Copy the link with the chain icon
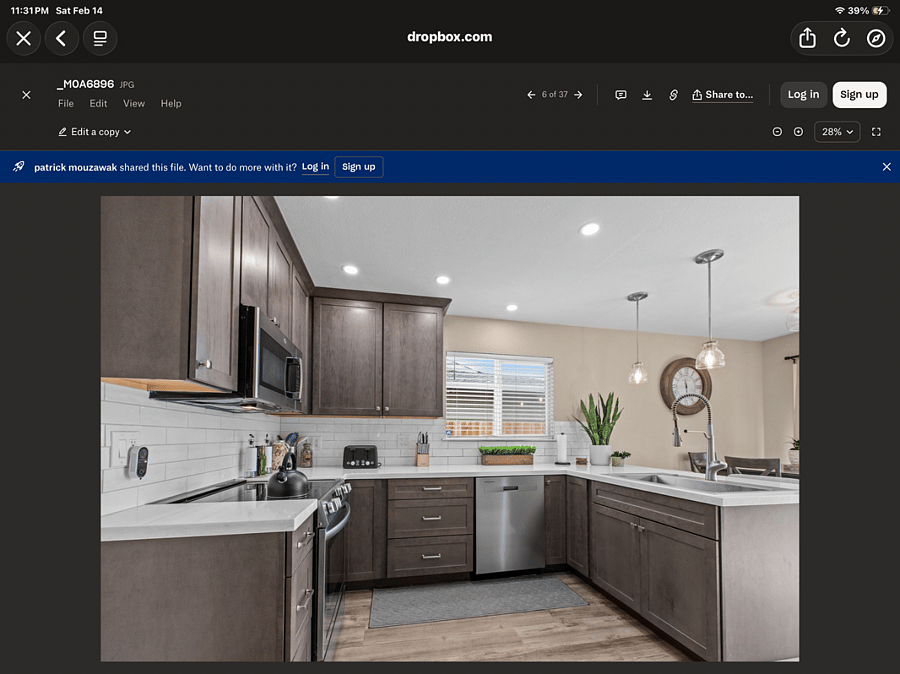900x674 pixels. pyautogui.click(x=673, y=95)
